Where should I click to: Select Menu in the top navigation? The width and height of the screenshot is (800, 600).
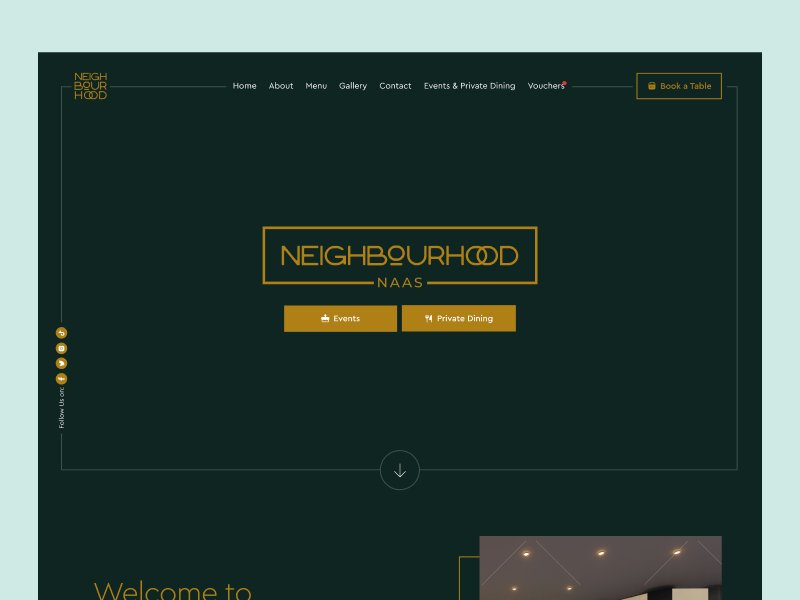(316, 86)
